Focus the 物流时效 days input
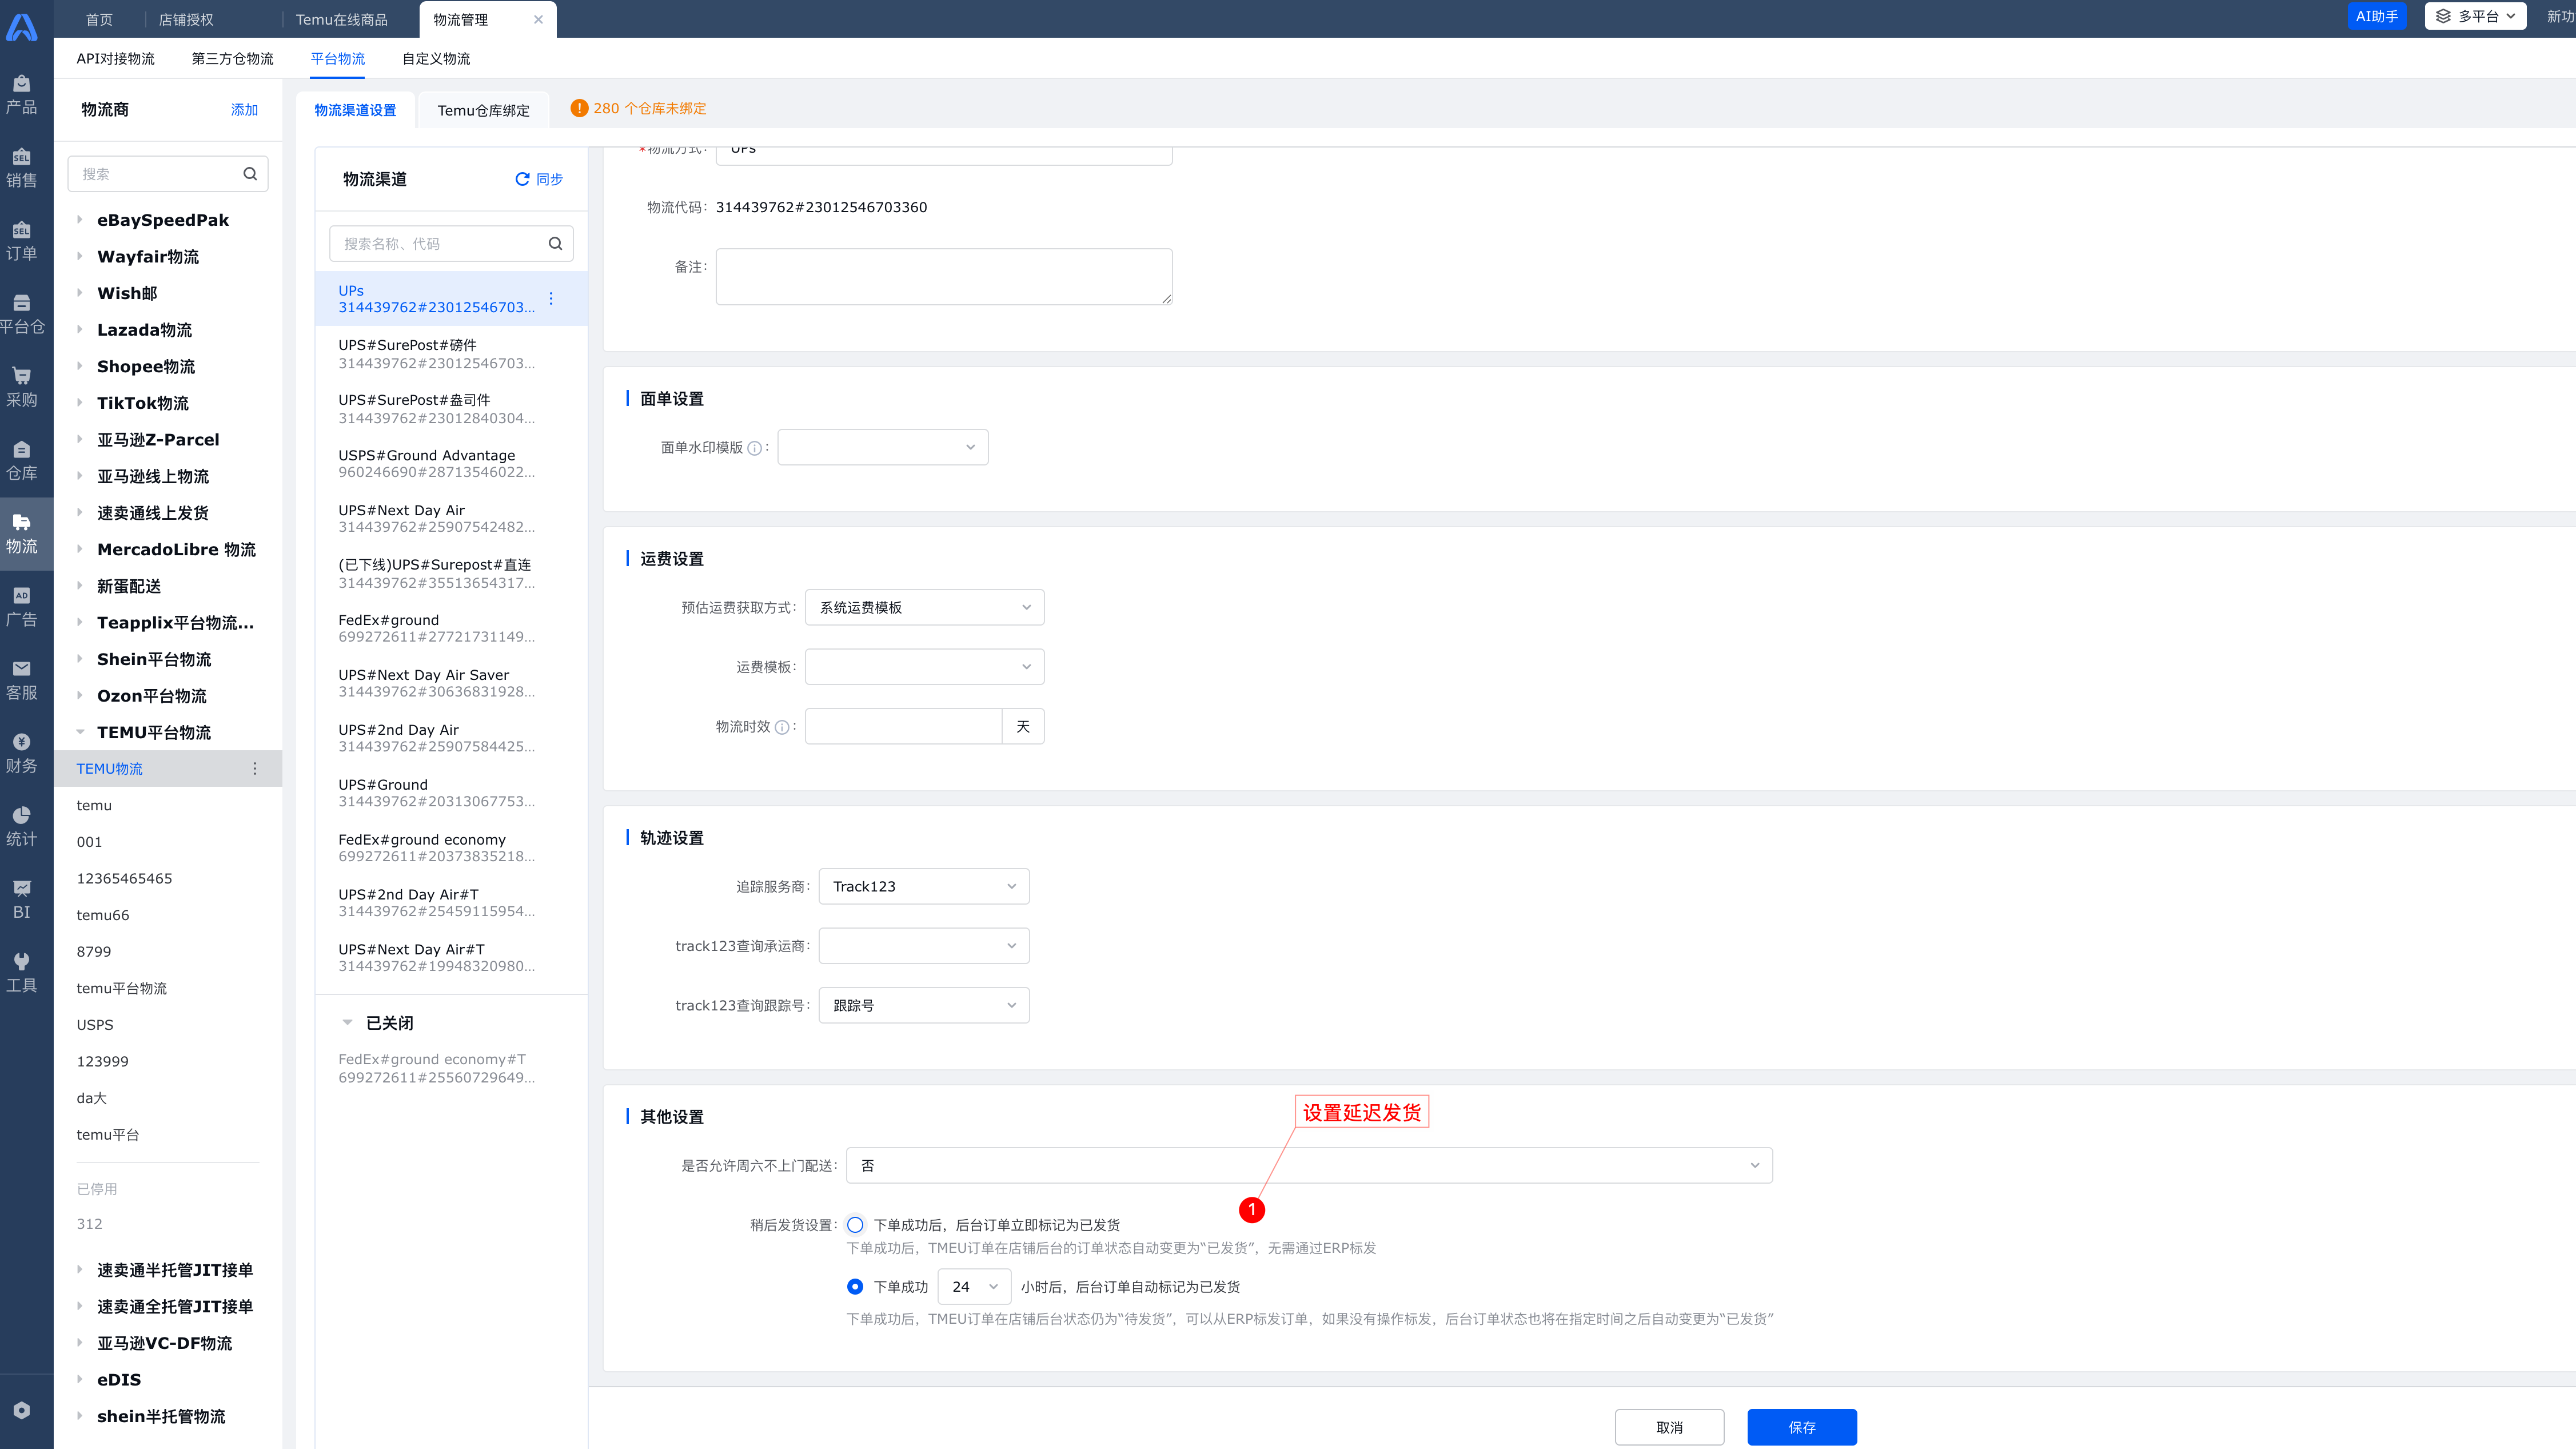This screenshot has height=1449, width=2576. pos(903,726)
